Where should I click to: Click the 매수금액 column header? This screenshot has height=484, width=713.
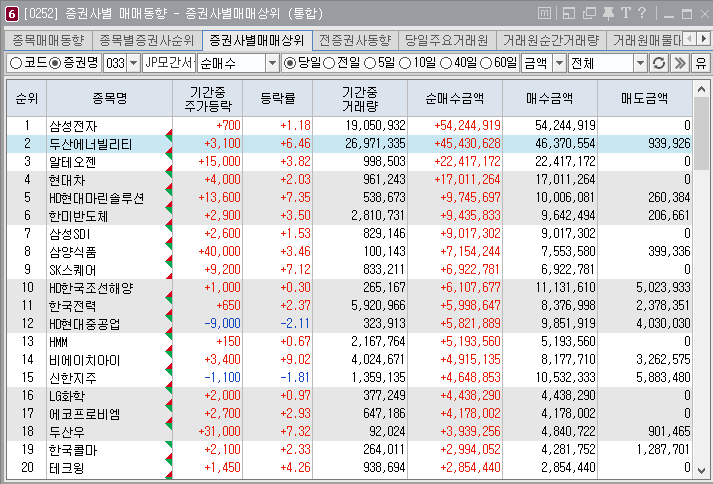point(550,98)
